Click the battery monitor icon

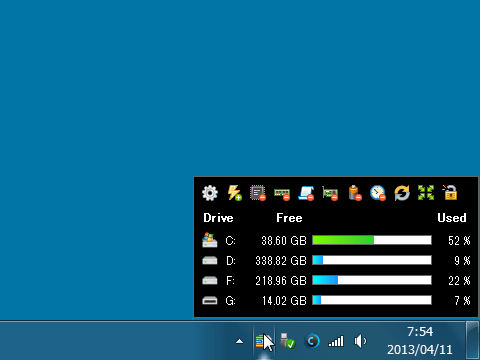(354, 193)
